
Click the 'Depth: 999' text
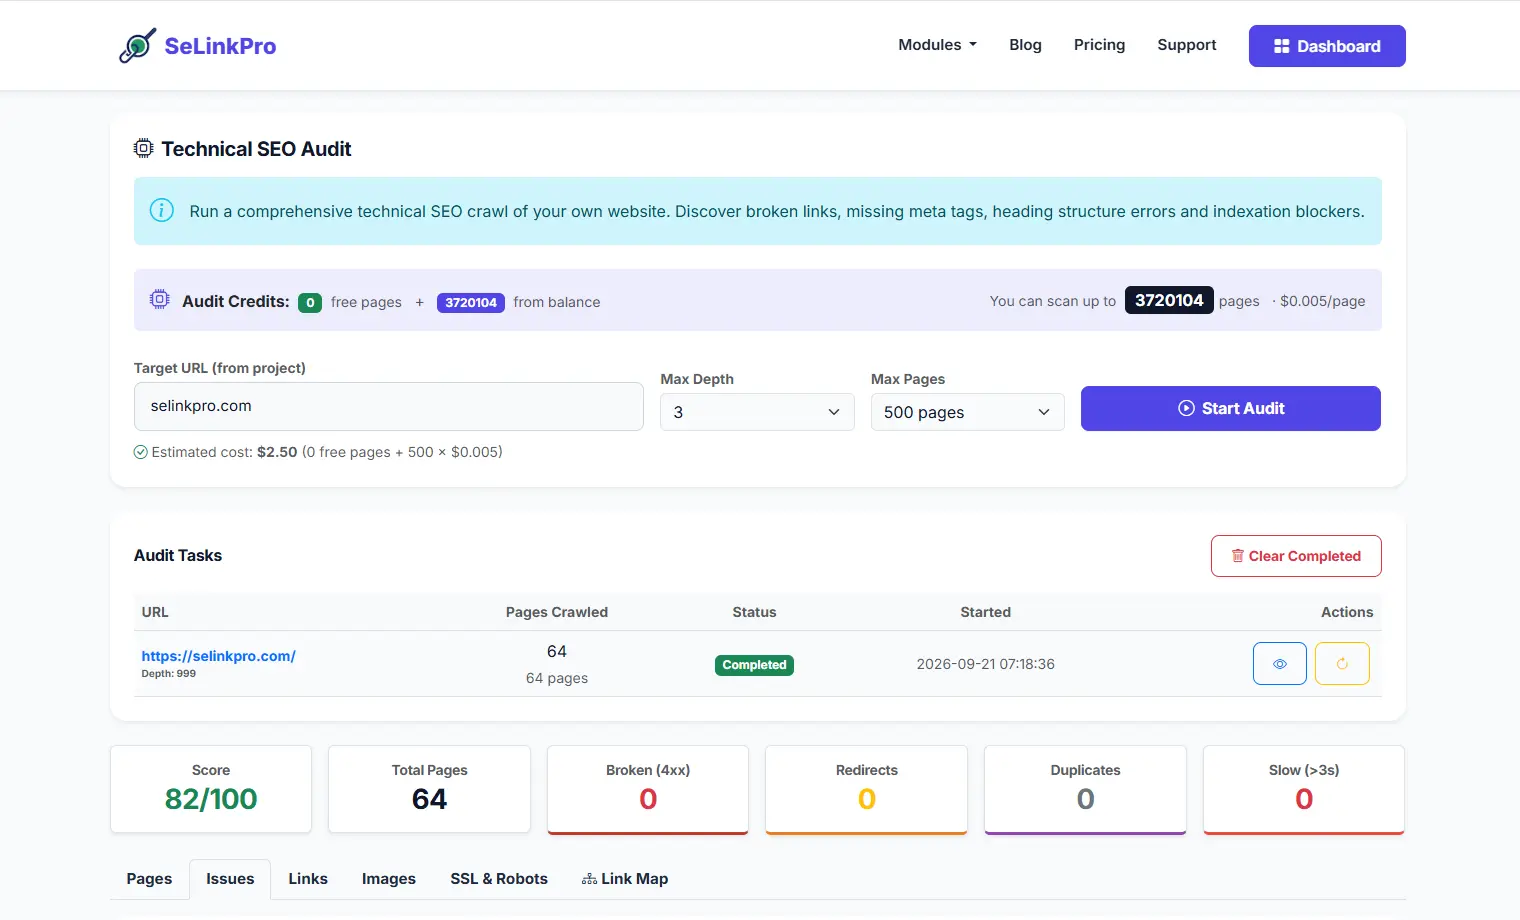click(x=169, y=674)
